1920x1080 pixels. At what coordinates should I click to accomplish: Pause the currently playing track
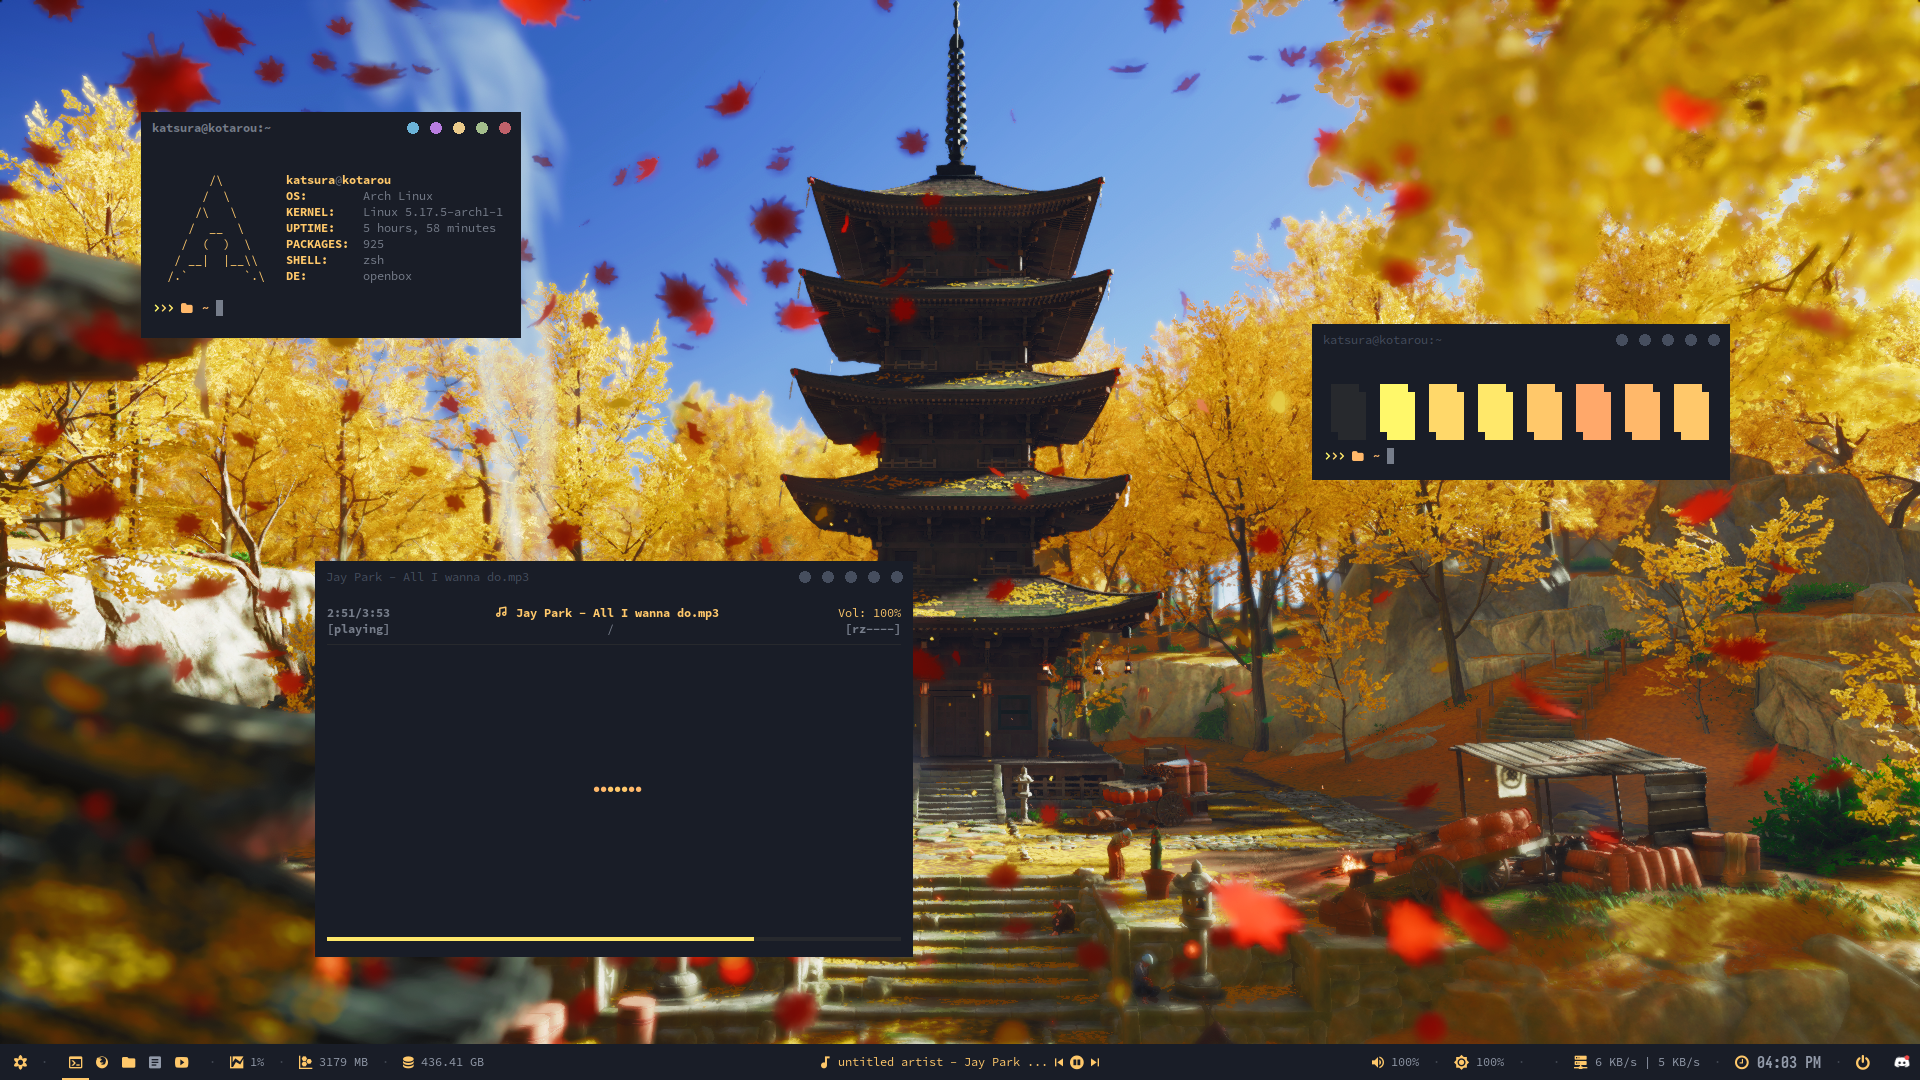[x=1077, y=1062]
